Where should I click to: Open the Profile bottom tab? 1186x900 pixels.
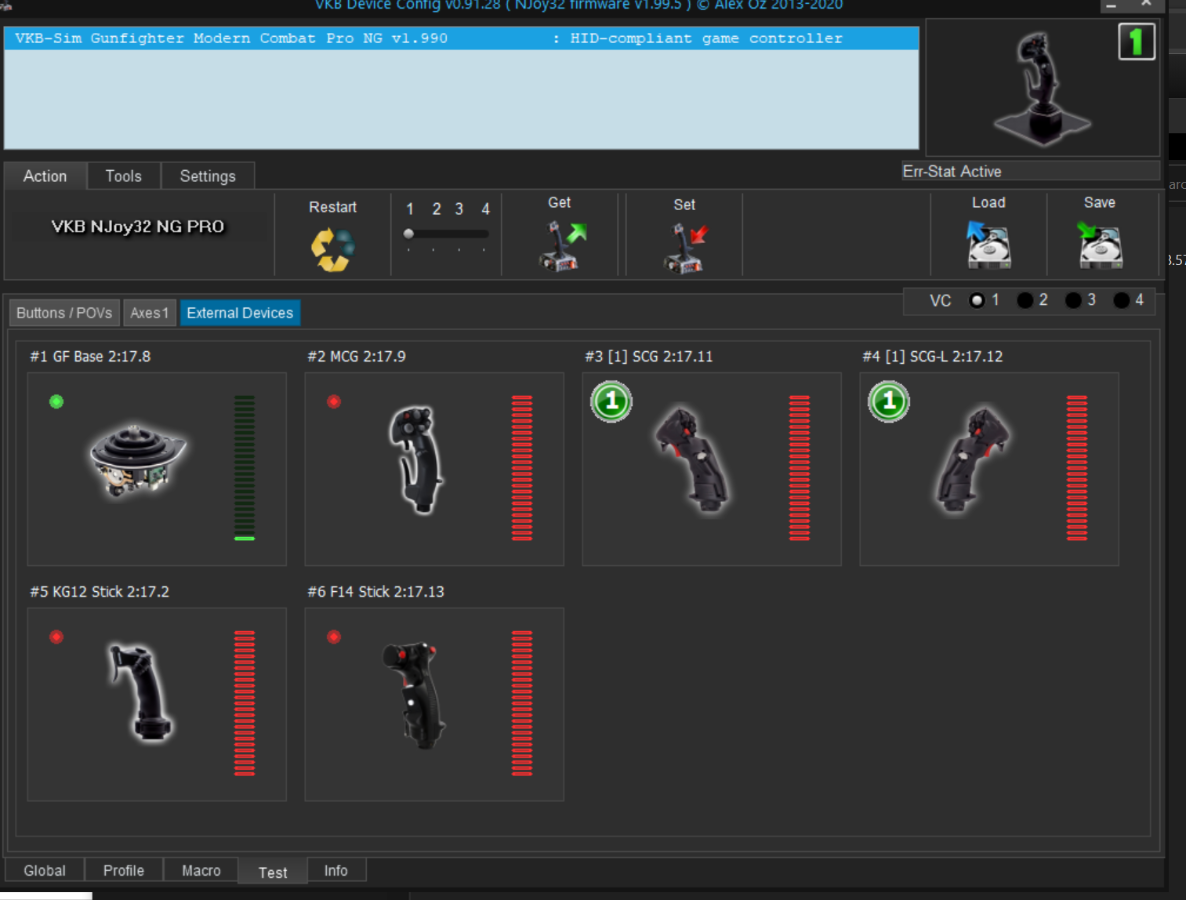[x=123, y=871]
